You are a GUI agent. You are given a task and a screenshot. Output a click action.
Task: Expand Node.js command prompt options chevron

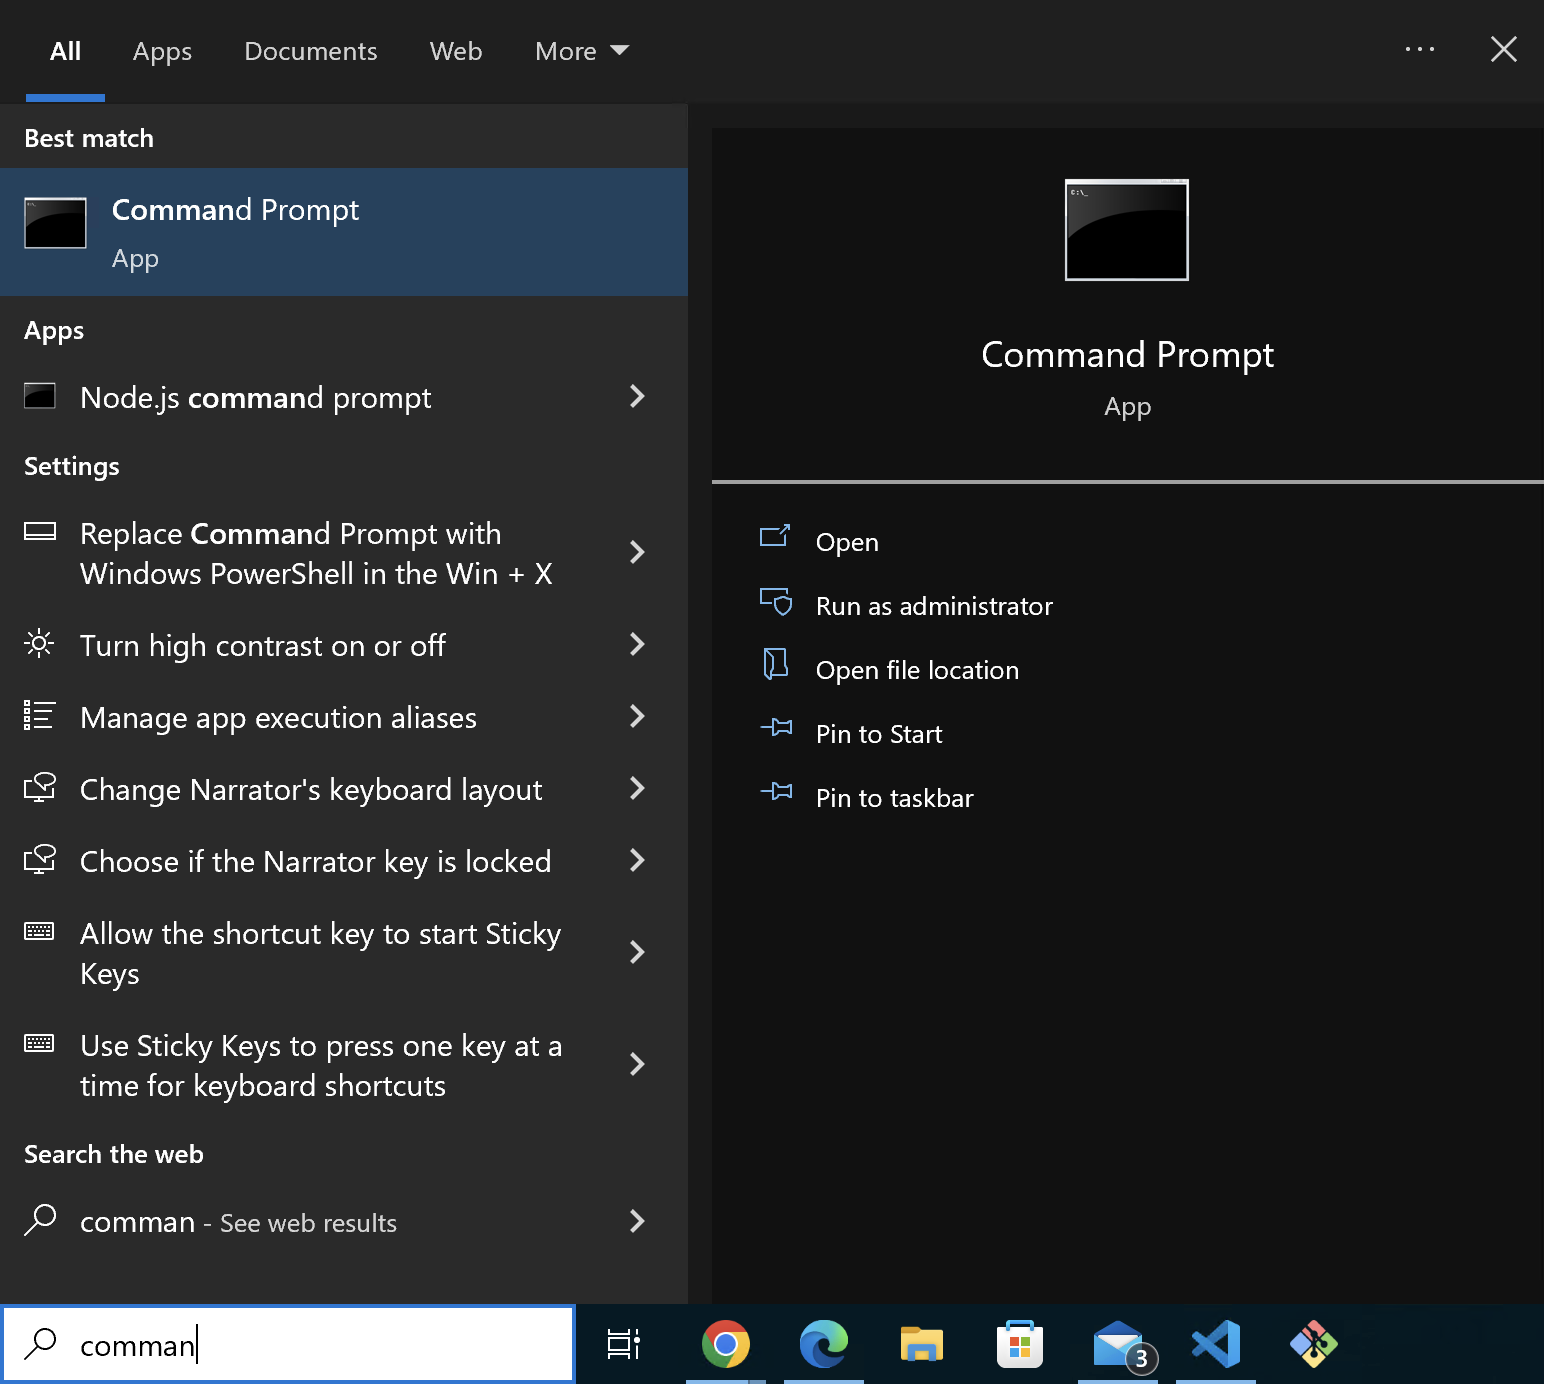click(637, 396)
